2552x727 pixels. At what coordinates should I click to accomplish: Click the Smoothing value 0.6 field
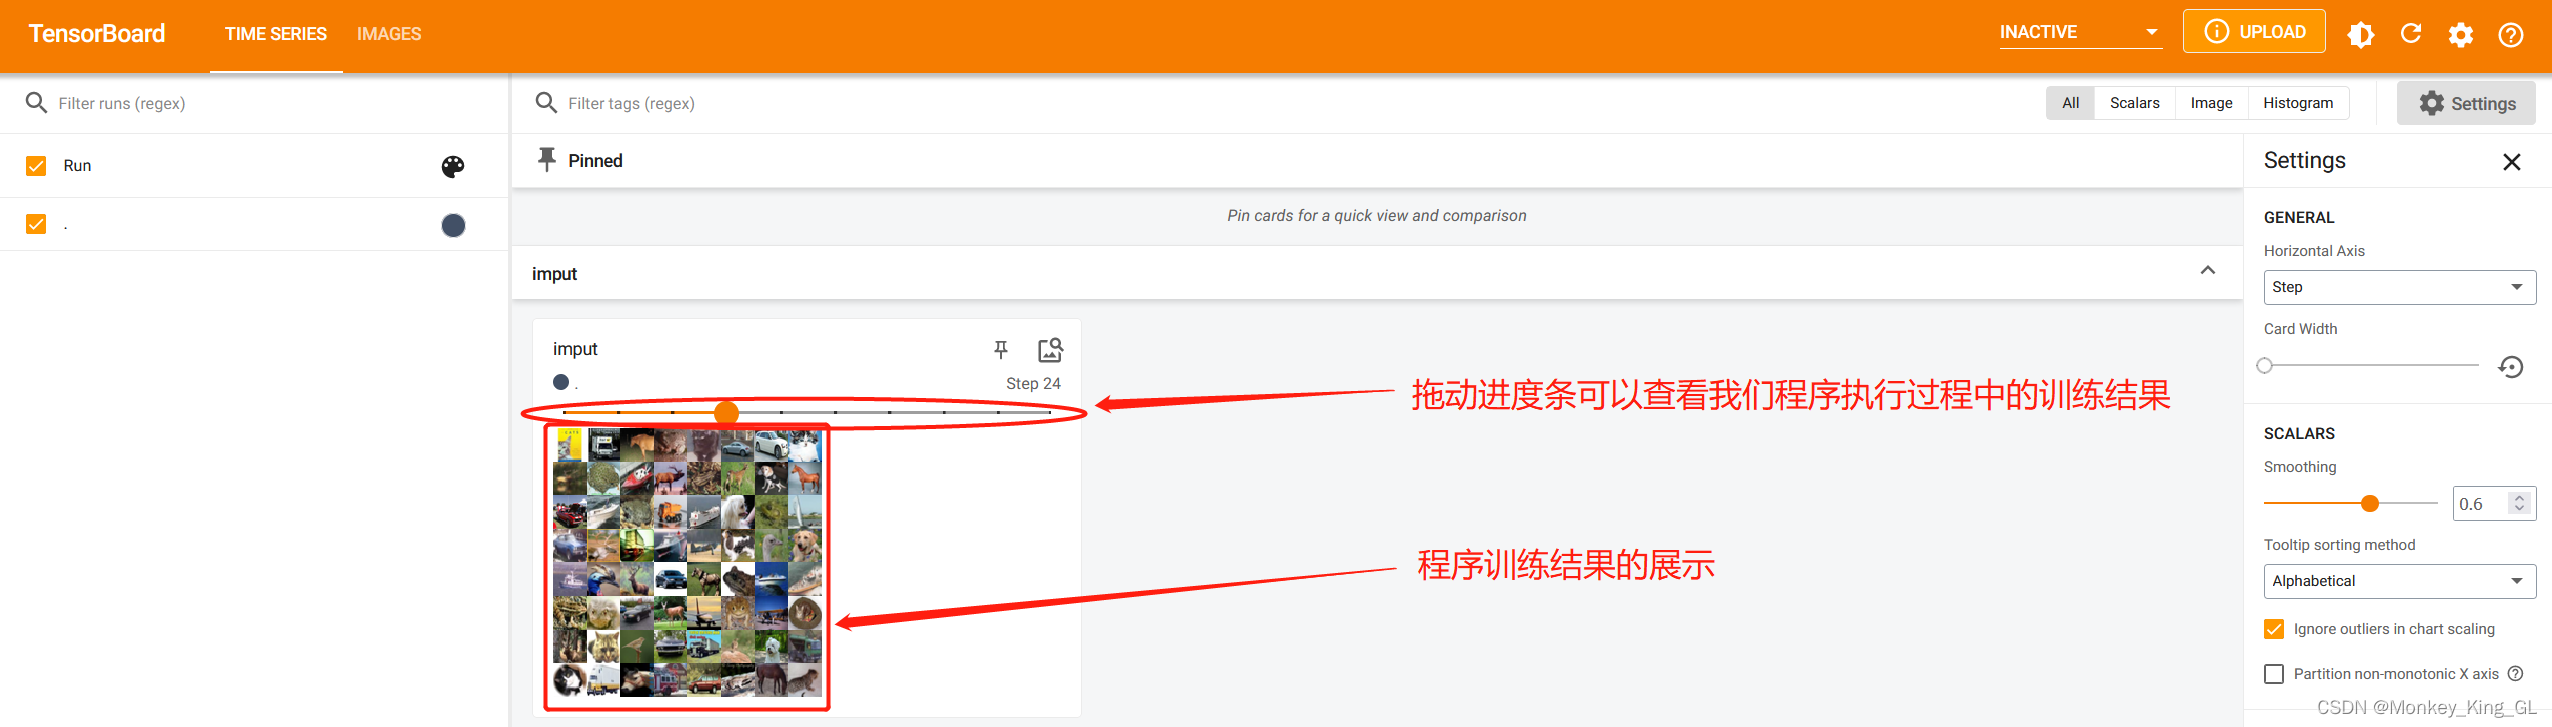pos(2480,504)
